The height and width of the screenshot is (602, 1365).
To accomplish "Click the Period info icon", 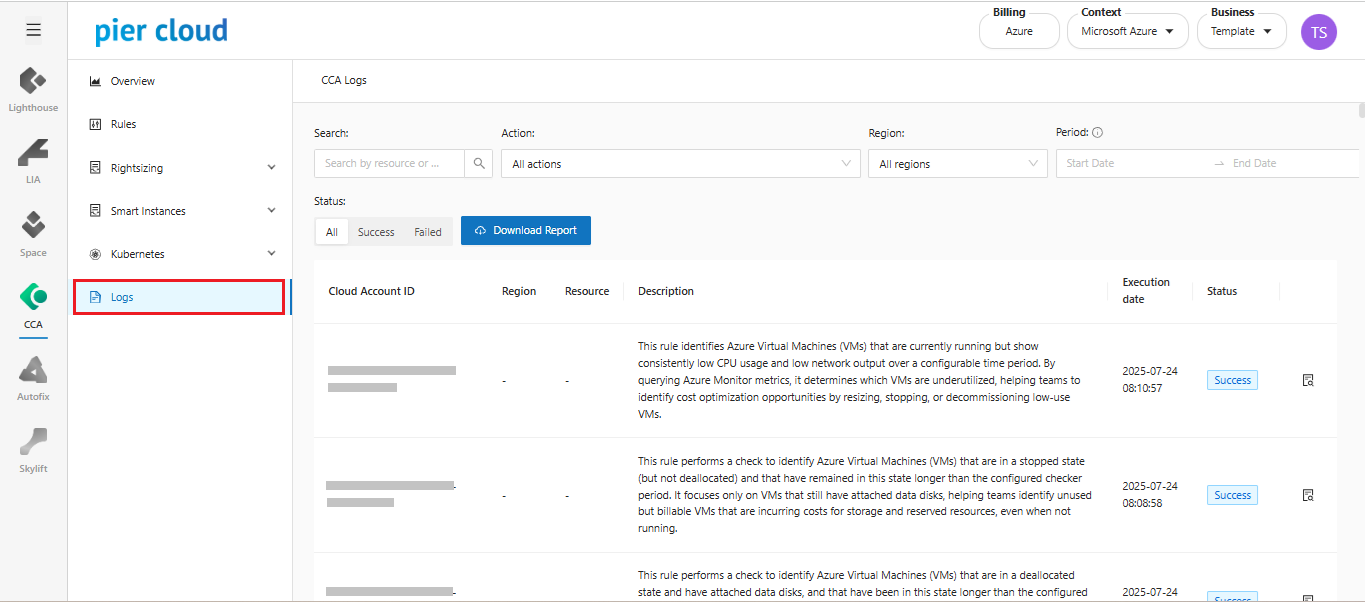I will click(1097, 133).
